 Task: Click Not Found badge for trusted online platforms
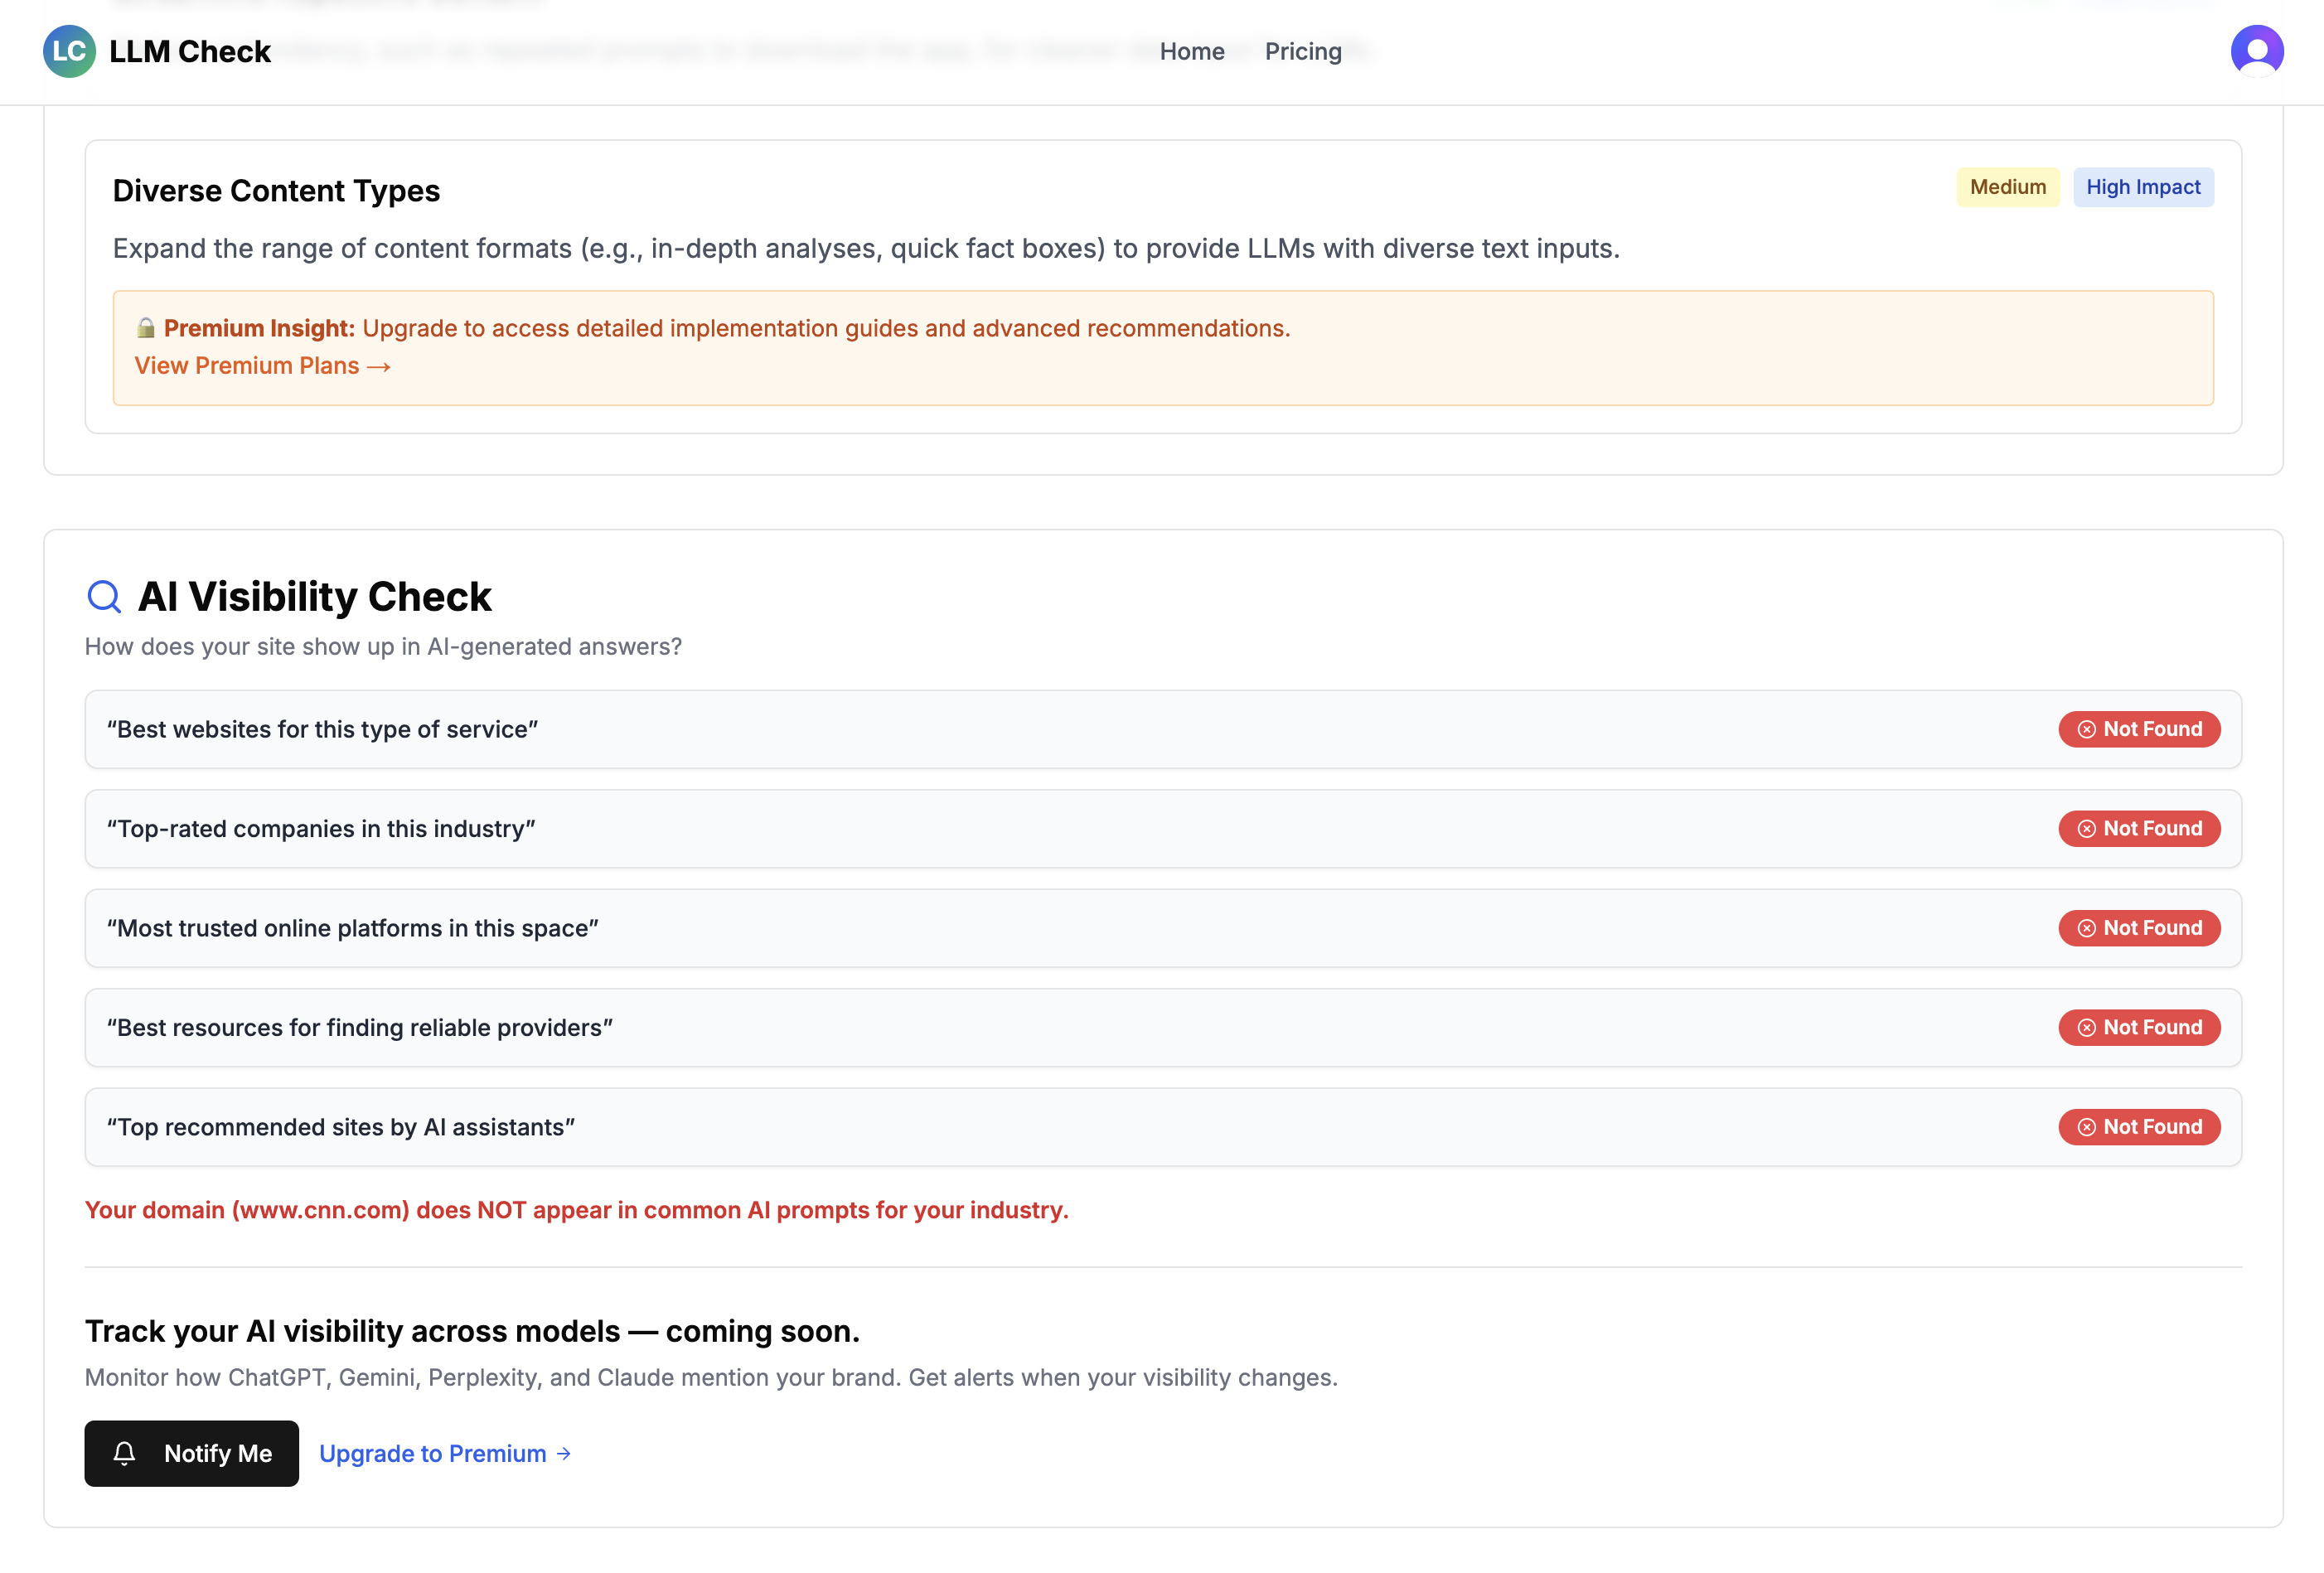[x=2139, y=927]
